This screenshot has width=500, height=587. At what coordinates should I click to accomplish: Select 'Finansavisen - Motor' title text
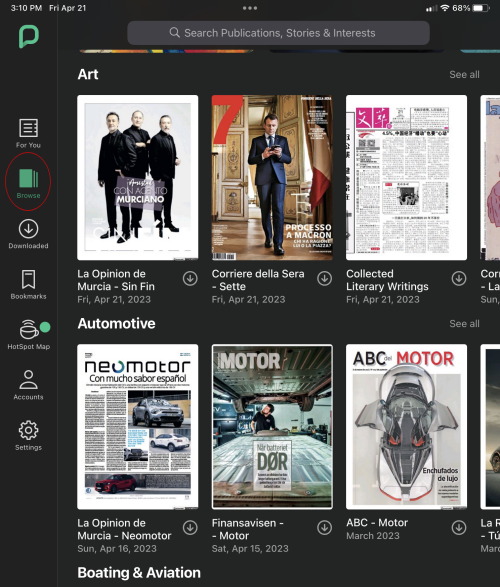click(247, 529)
